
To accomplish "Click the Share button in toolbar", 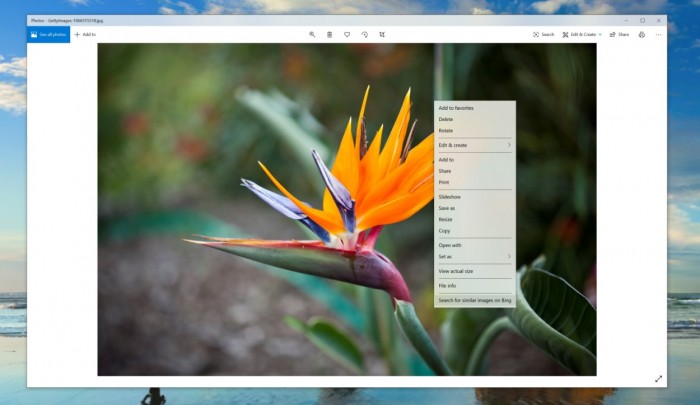I will pyautogui.click(x=619, y=34).
